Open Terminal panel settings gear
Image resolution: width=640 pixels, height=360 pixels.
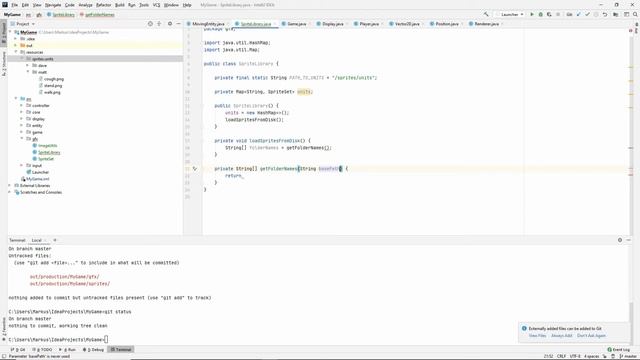(620, 240)
